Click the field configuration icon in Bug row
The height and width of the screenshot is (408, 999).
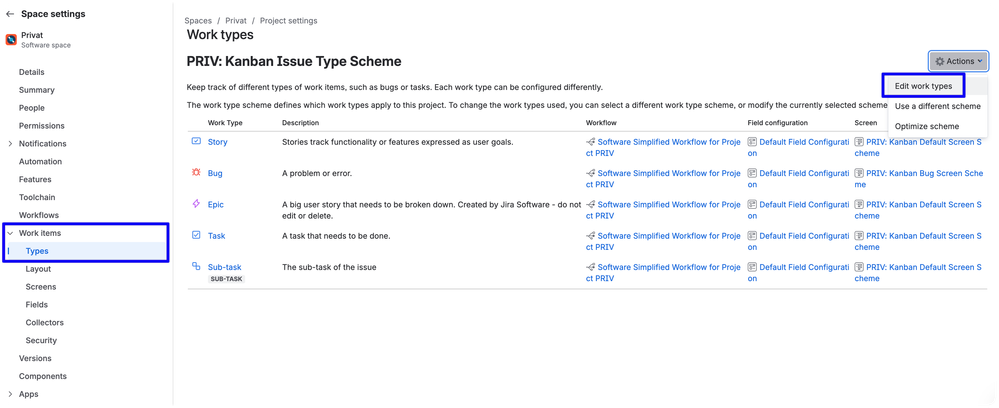pos(752,173)
